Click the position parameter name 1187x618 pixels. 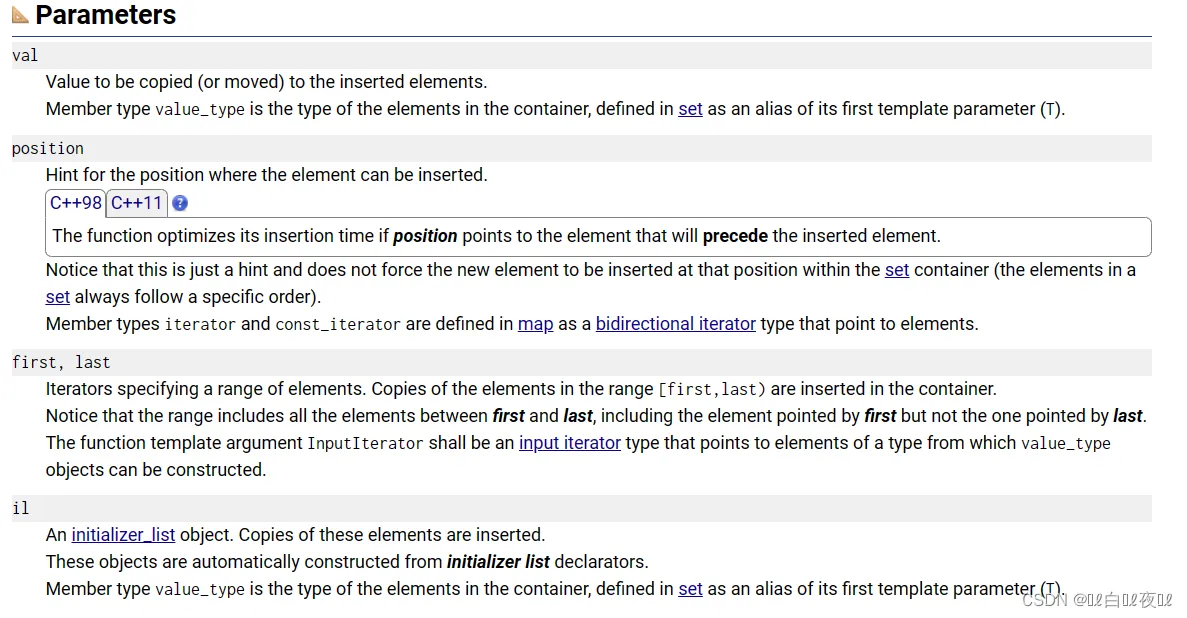(48, 149)
